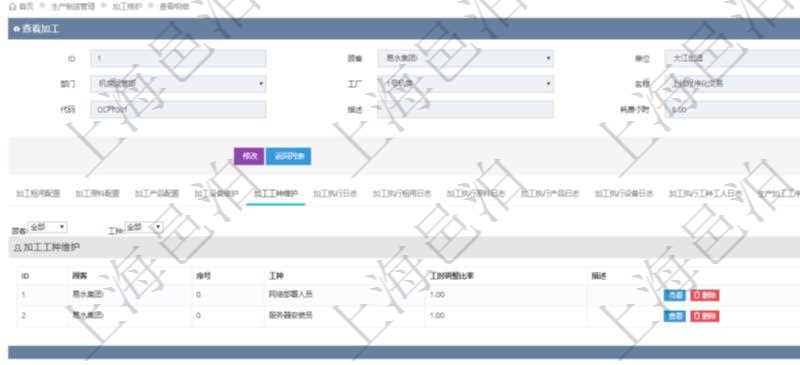This screenshot has width=800, height=365.
Task: Switch to the 加工执行日志 tab
Action: (x=335, y=194)
